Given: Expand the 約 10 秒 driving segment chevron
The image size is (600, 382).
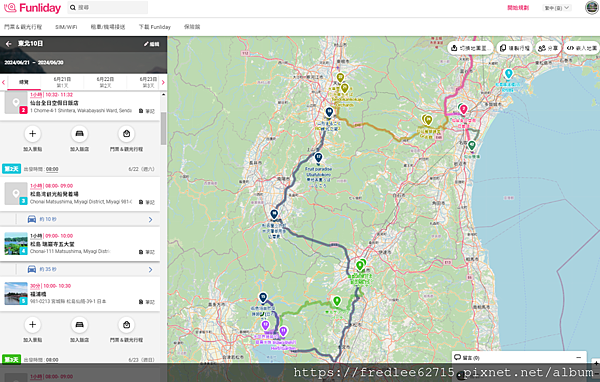Looking at the screenshot, I should click(x=150, y=219).
